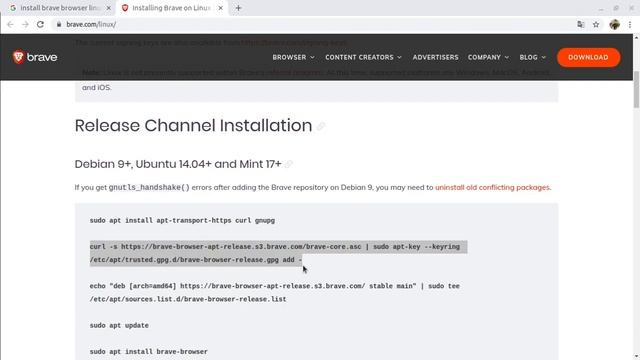
Task: Click '/etc/apt/trusted.gpg.d/brave-browser-release.gpg add -' line
Action: pos(196,260)
